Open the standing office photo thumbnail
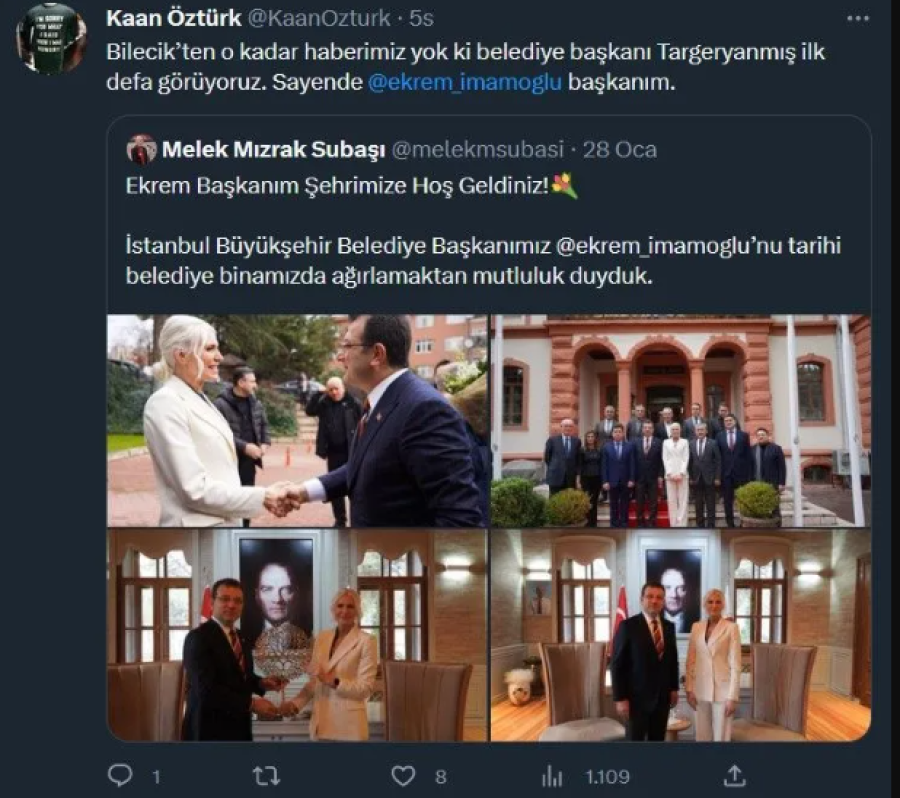The width and height of the screenshot is (900, 798). click(680, 635)
